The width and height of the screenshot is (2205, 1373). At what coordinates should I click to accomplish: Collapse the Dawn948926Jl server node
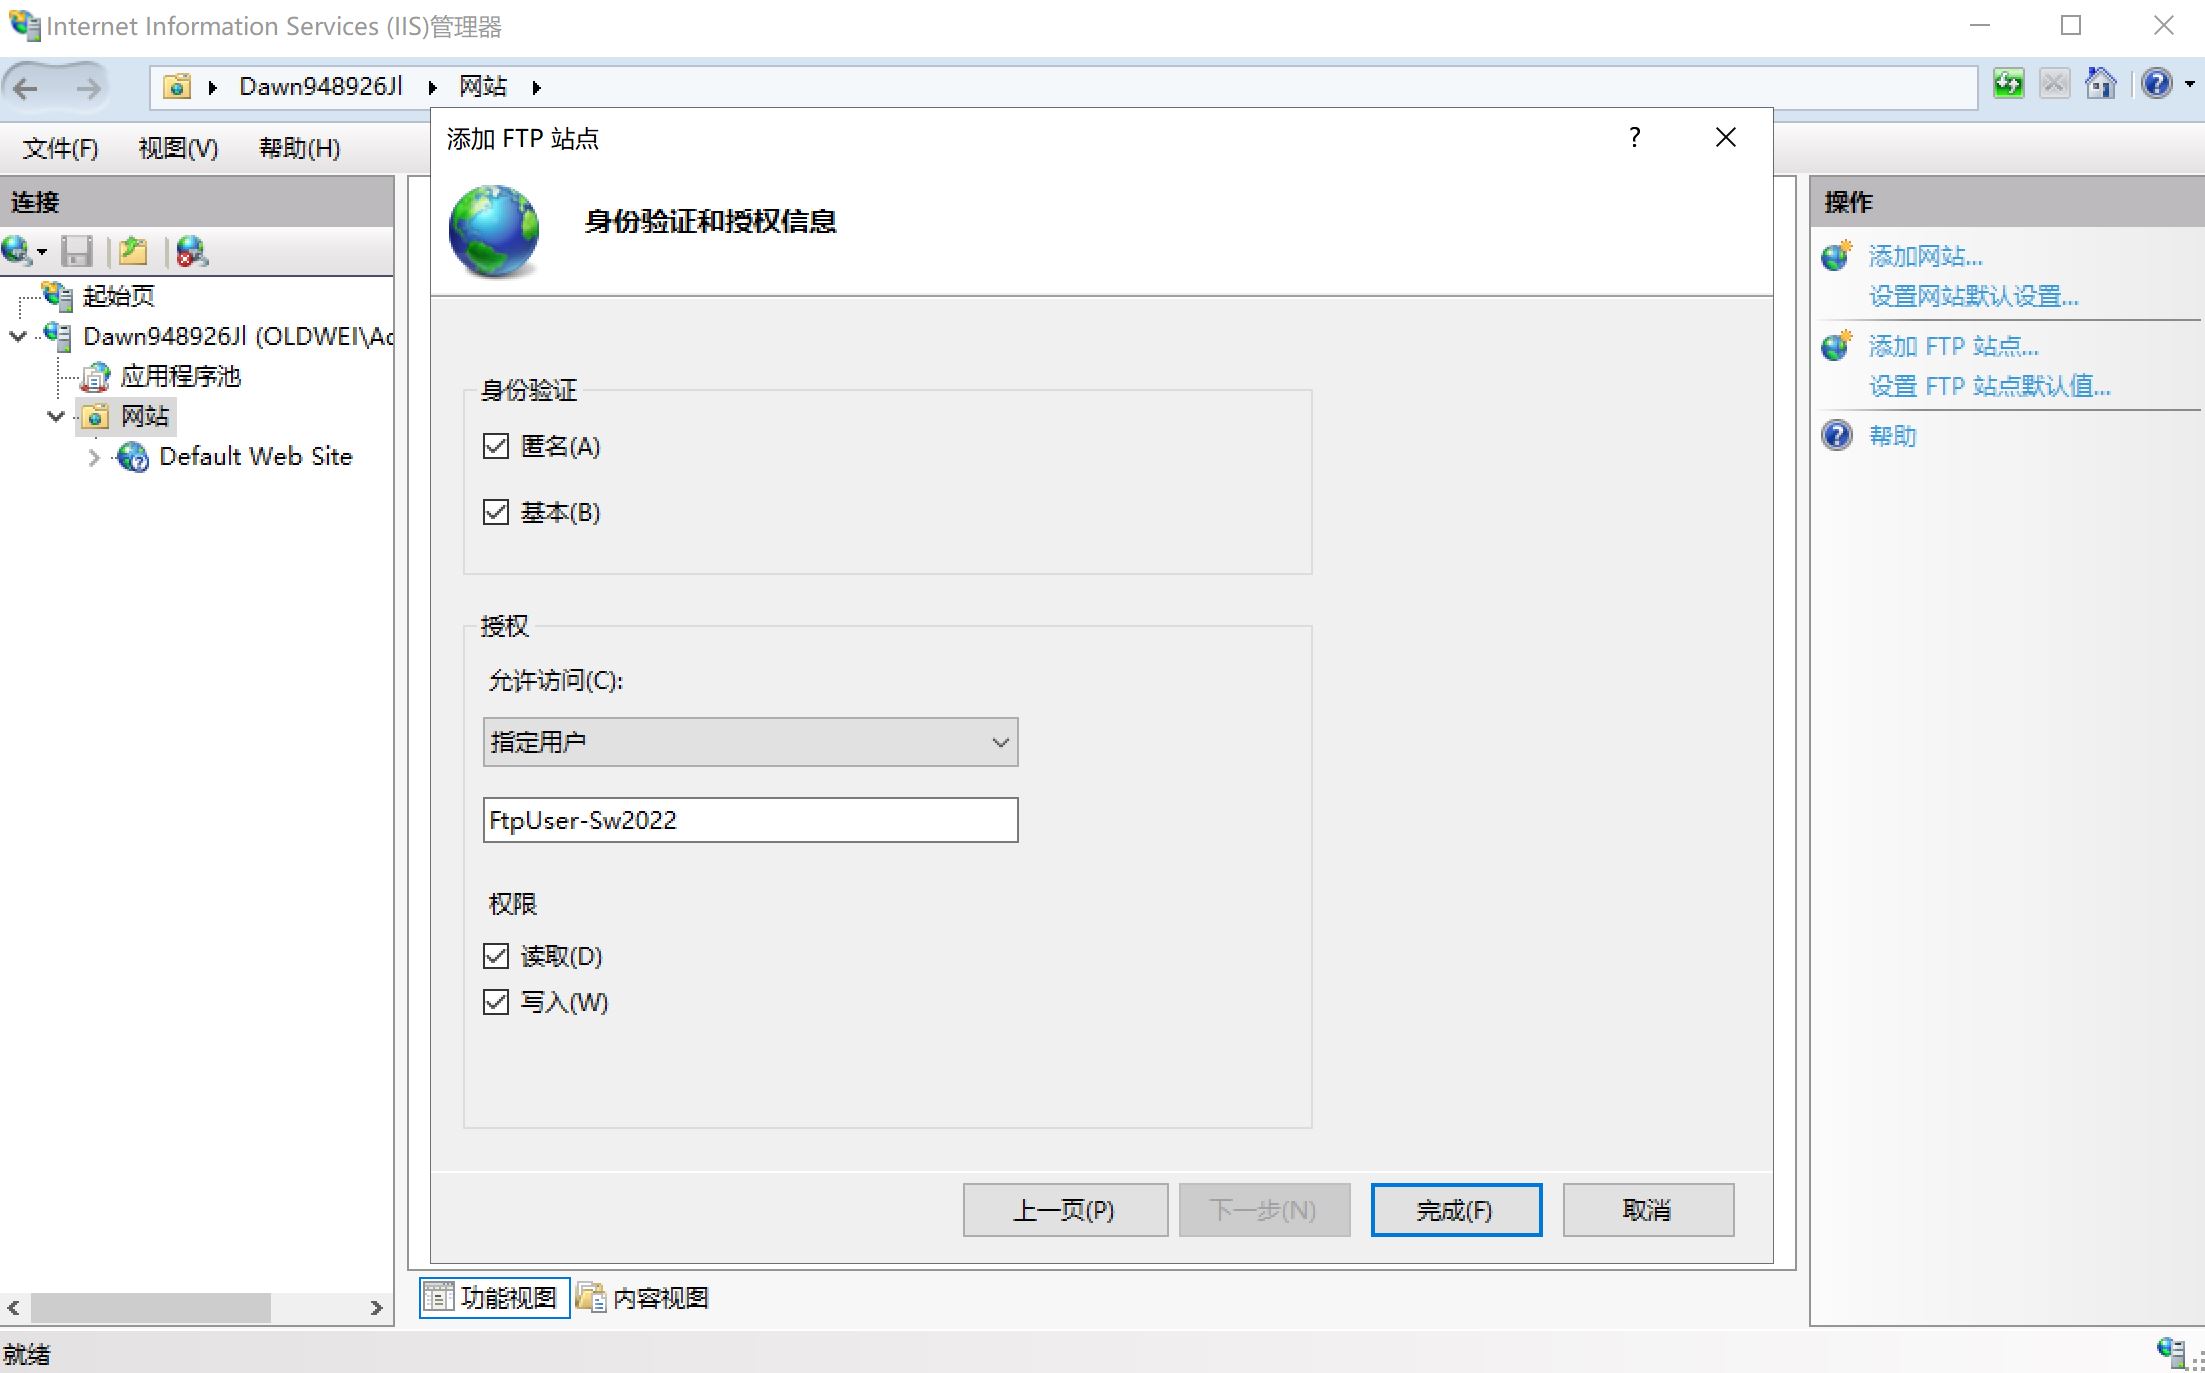click(x=18, y=336)
